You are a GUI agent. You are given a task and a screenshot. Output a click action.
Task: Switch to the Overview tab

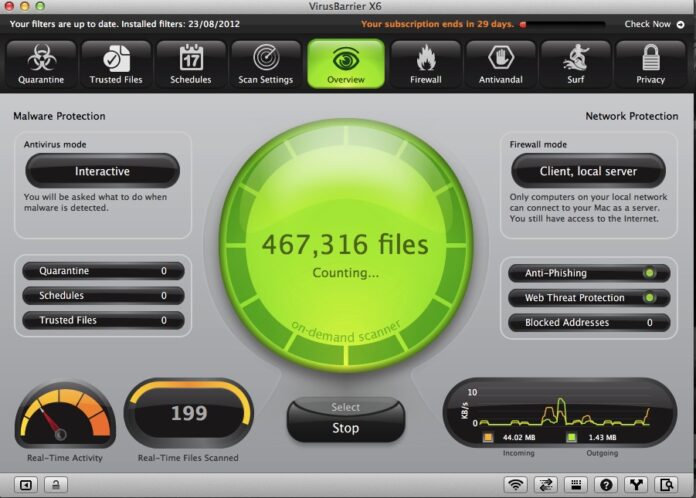point(346,64)
